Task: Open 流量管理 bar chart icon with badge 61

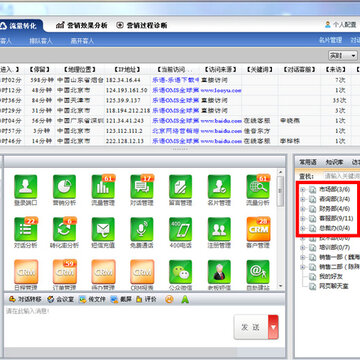Action: [103, 187]
